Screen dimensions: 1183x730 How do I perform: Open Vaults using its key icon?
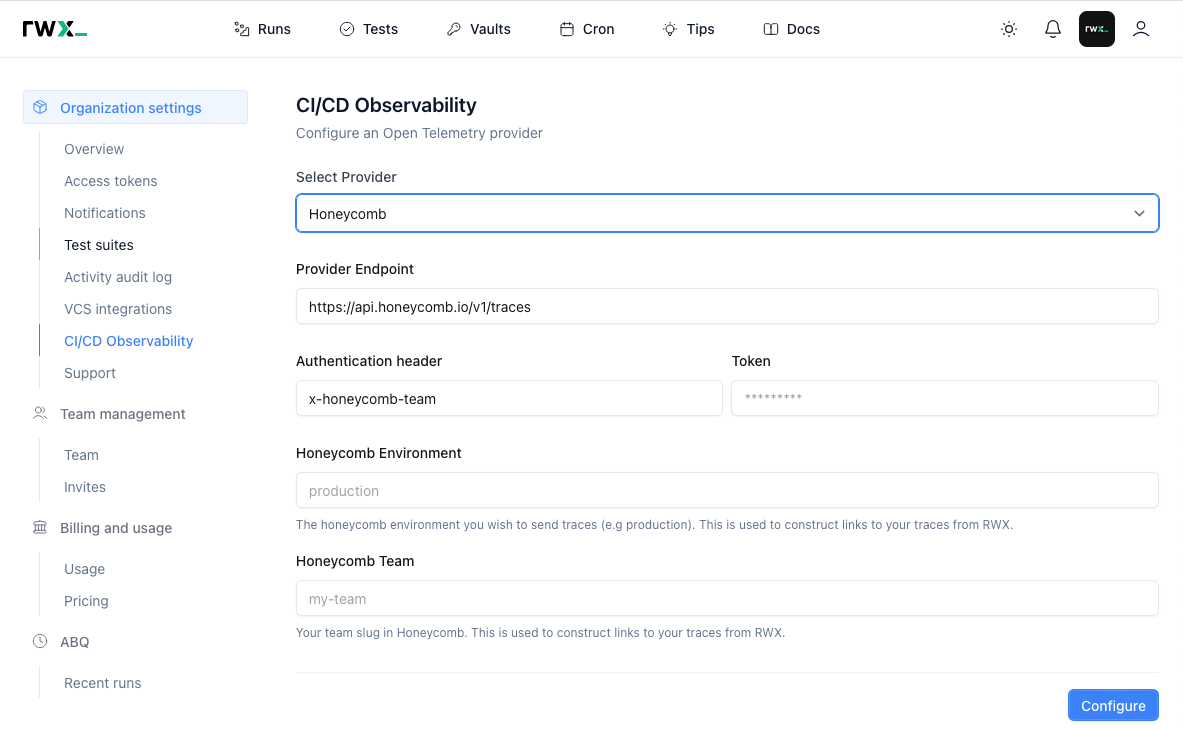455,29
